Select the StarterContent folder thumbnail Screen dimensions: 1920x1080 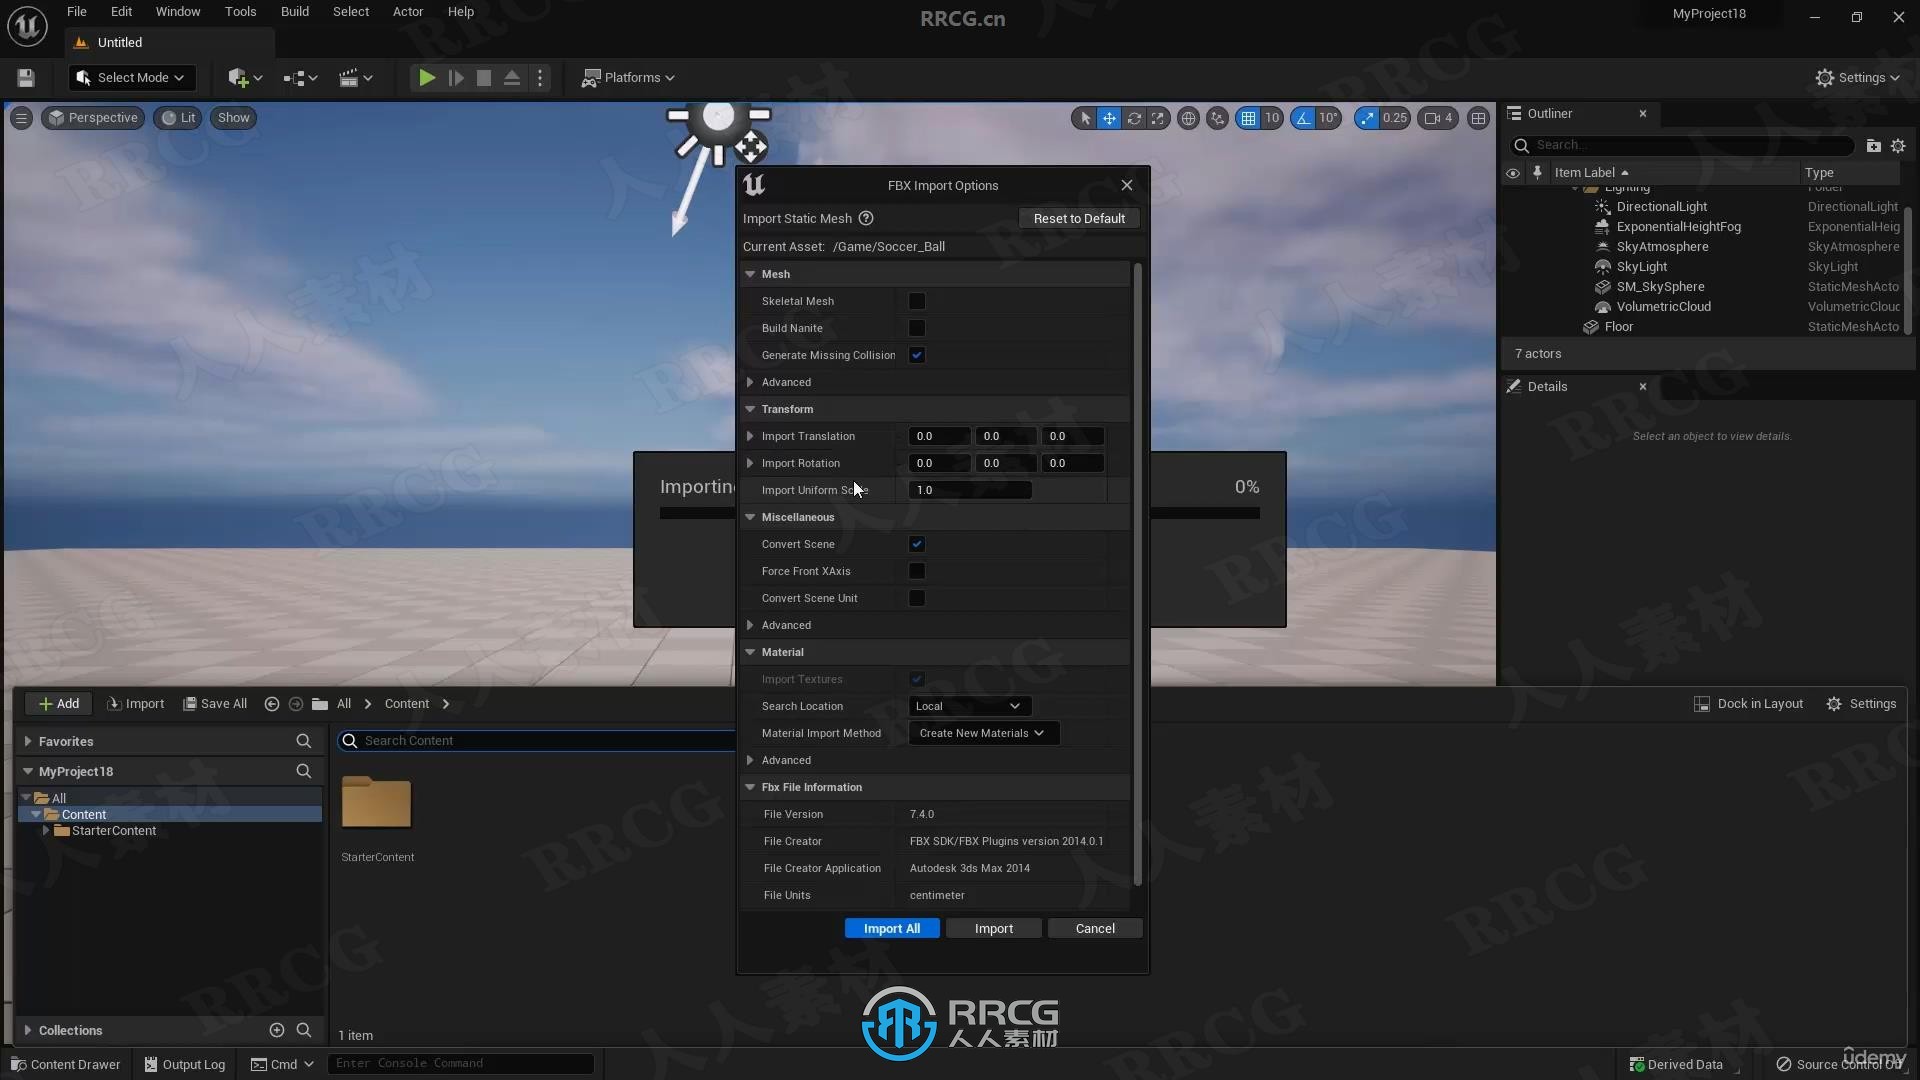click(x=377, y=803)
